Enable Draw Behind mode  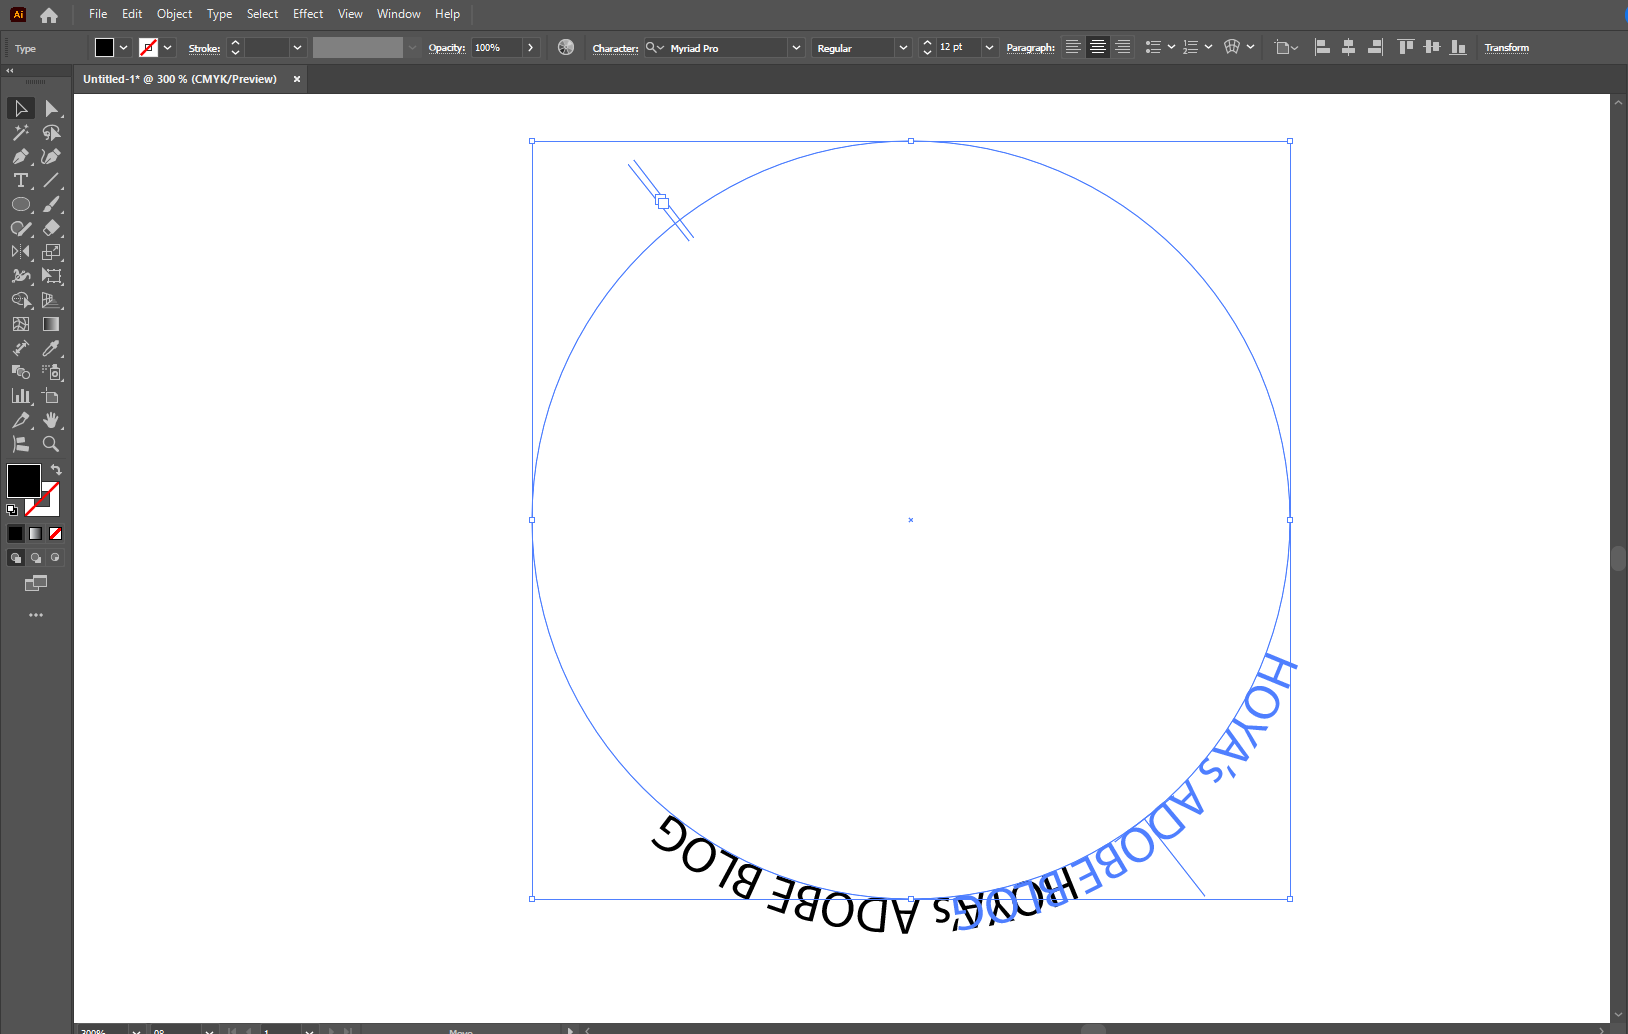35,557
